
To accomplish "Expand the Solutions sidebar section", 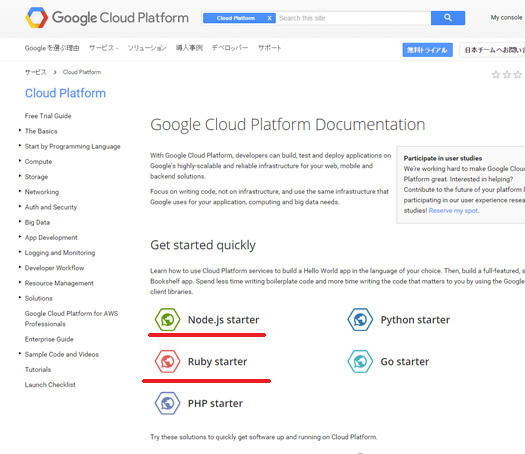I will (x=39, y=298).
